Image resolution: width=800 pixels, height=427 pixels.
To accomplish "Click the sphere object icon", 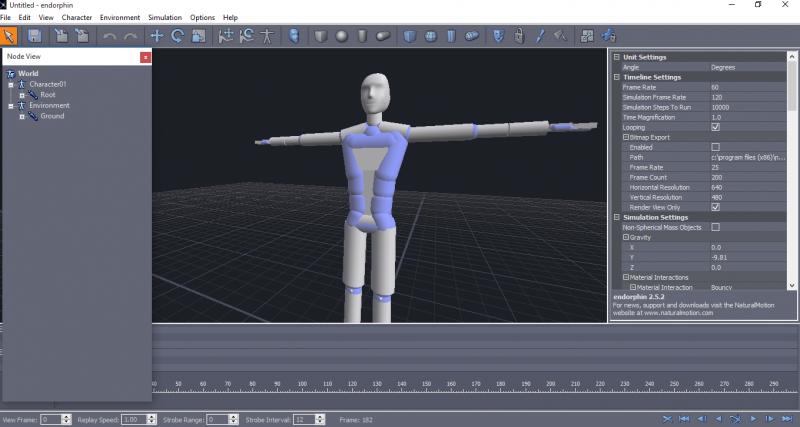I will pyautogui.click(x=341, y=35).
